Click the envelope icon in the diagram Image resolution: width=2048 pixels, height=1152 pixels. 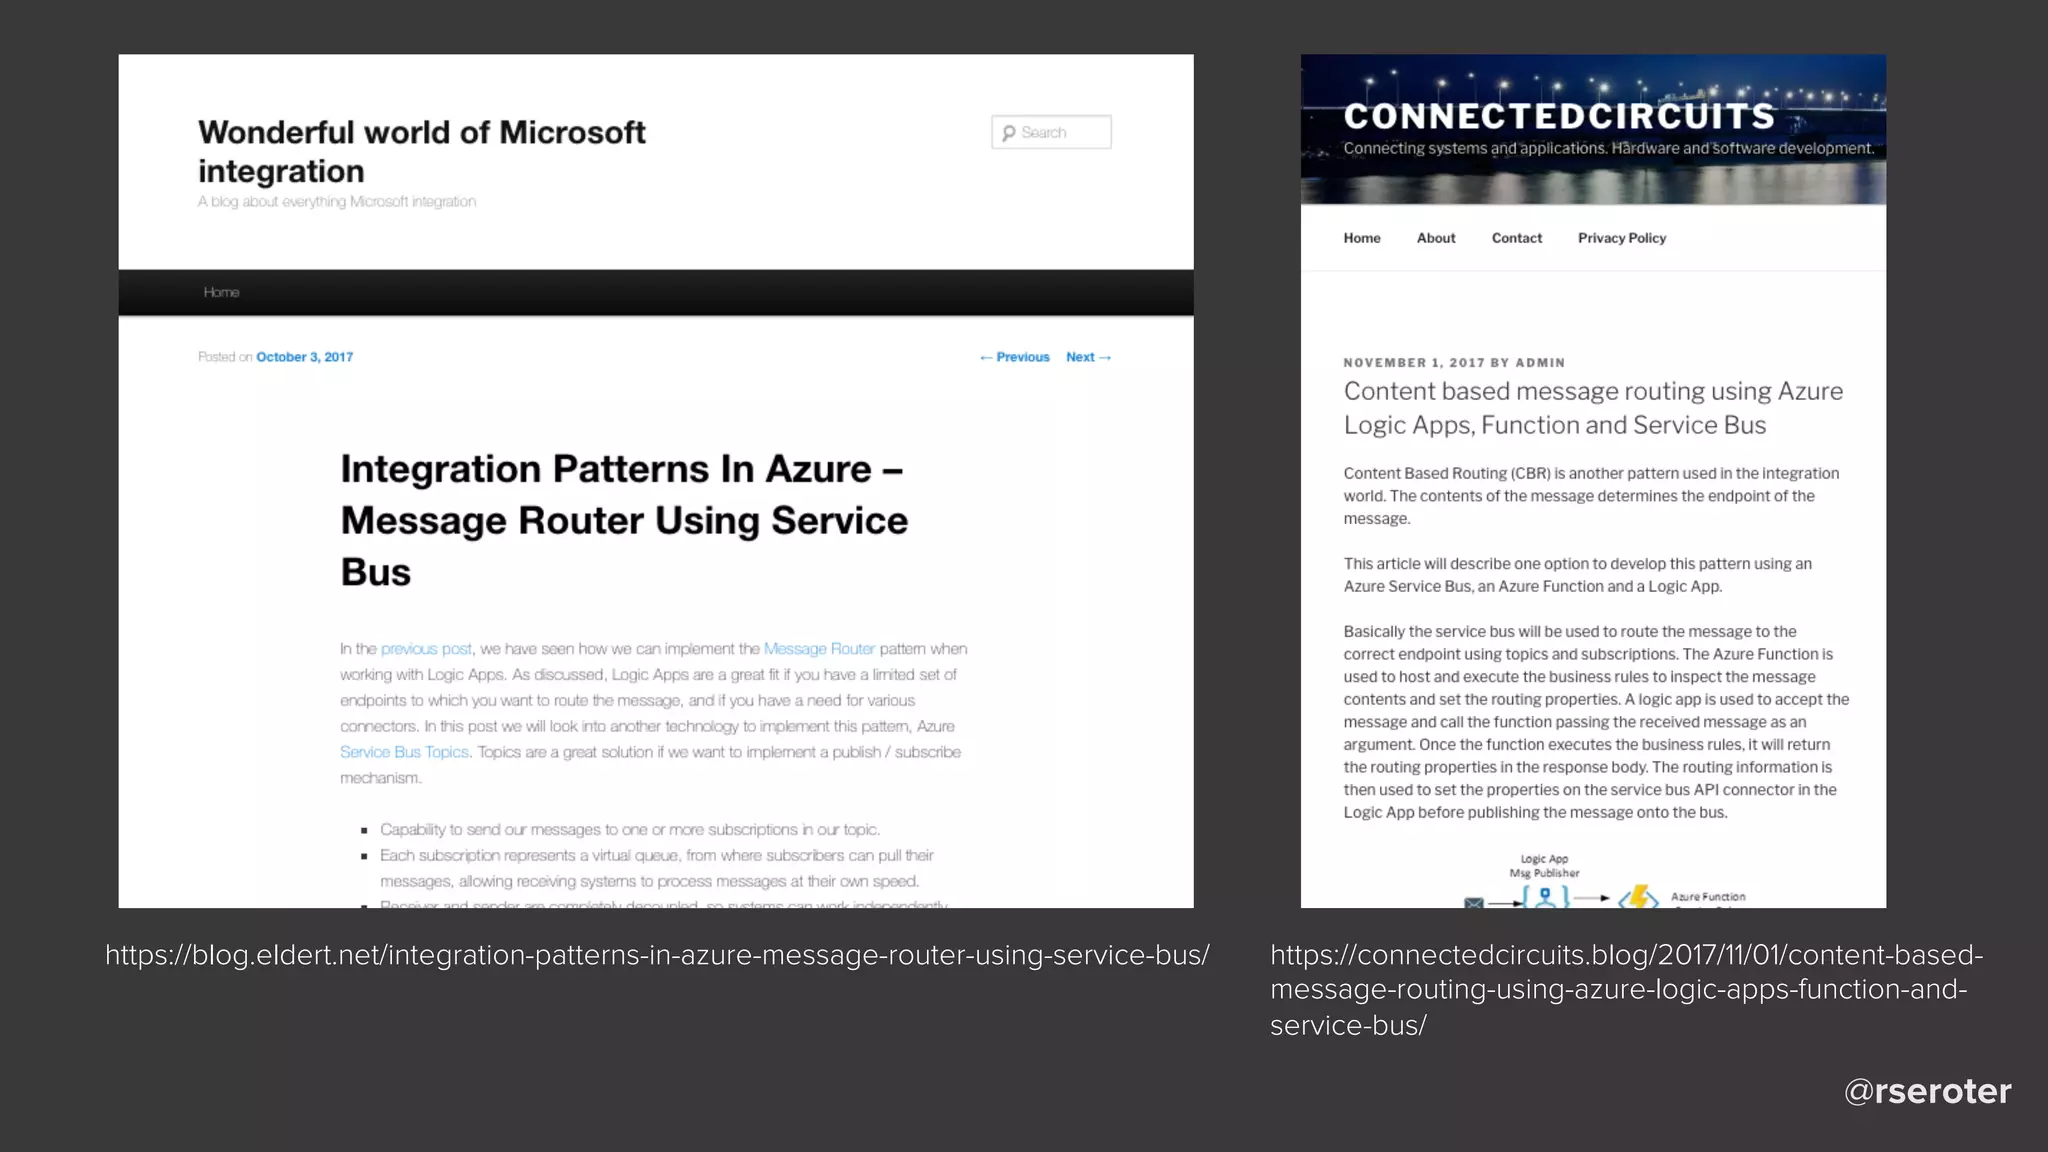1474,902
